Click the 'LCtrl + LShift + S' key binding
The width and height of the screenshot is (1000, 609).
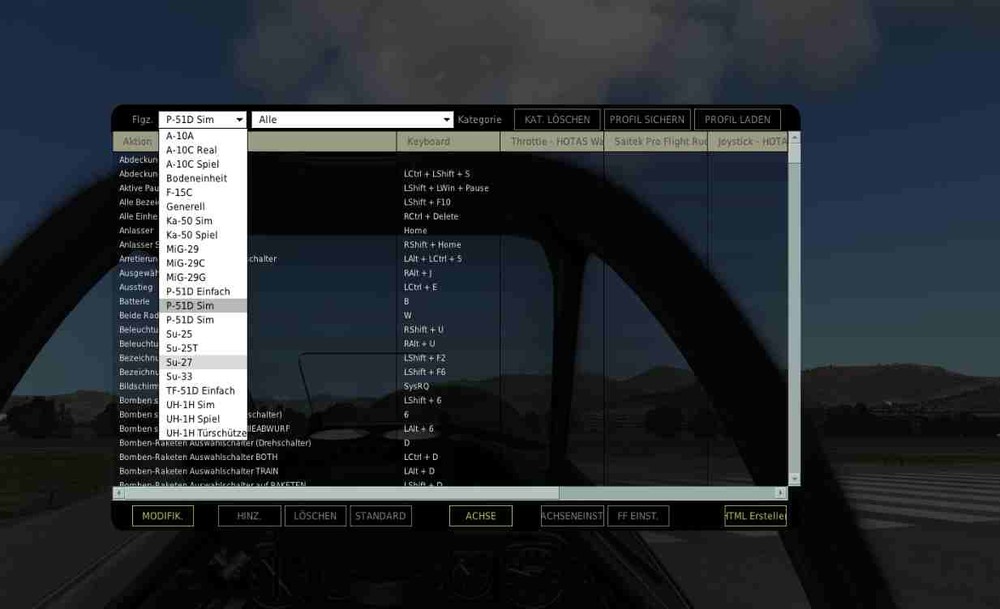(436, 173)
